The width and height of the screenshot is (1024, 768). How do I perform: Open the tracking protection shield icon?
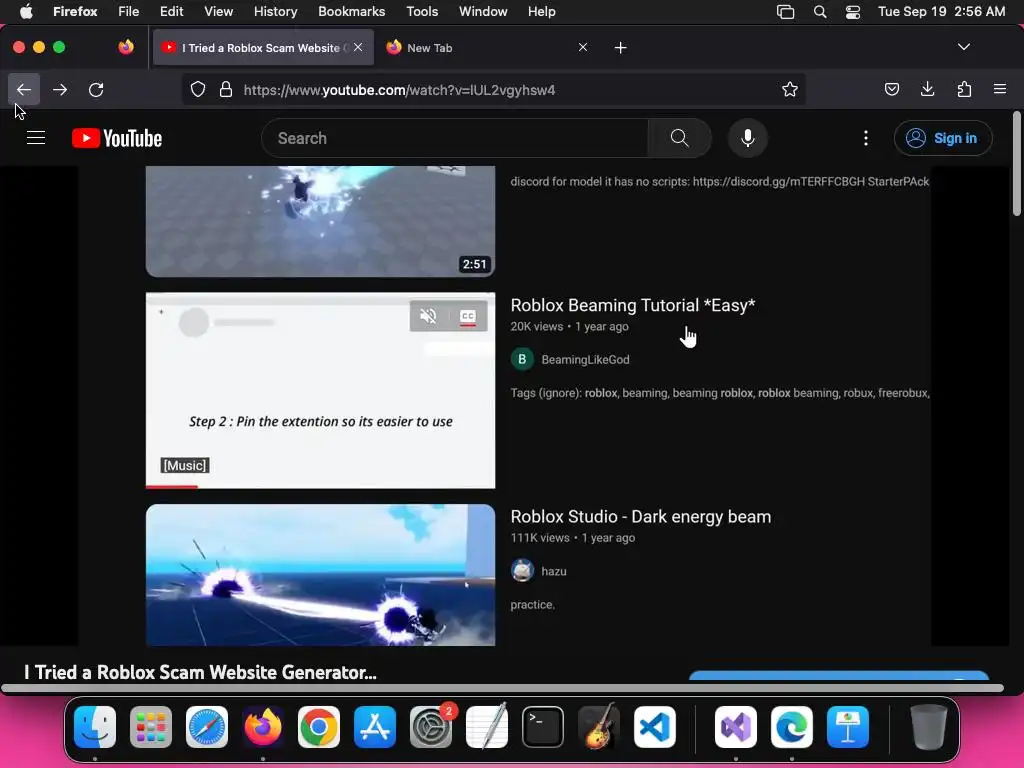point(198,89)
